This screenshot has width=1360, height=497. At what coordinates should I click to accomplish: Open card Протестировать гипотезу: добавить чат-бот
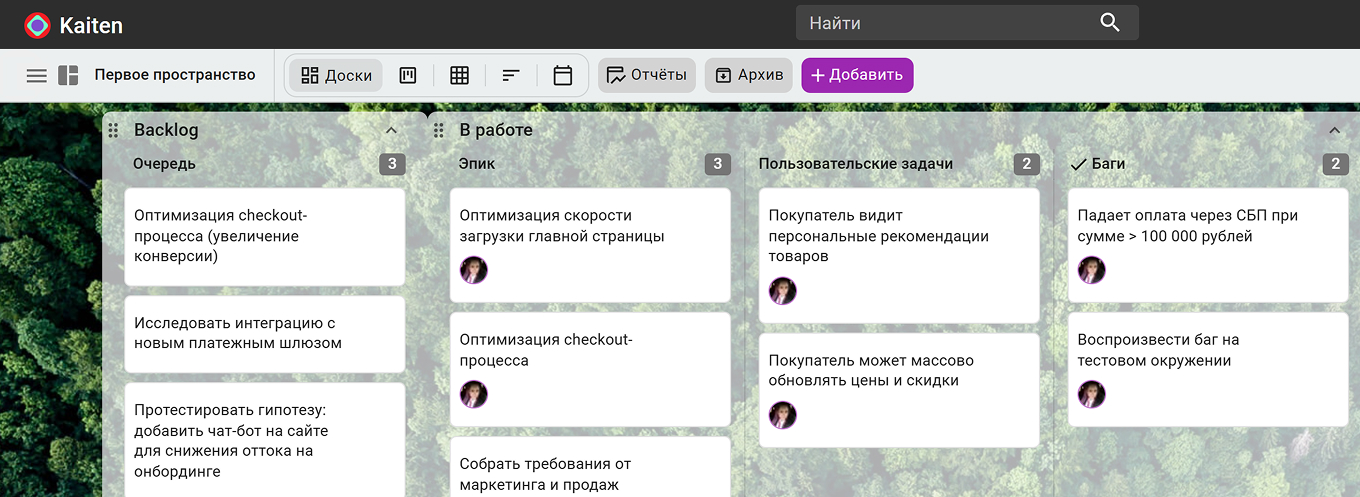[x=265, y=440]
